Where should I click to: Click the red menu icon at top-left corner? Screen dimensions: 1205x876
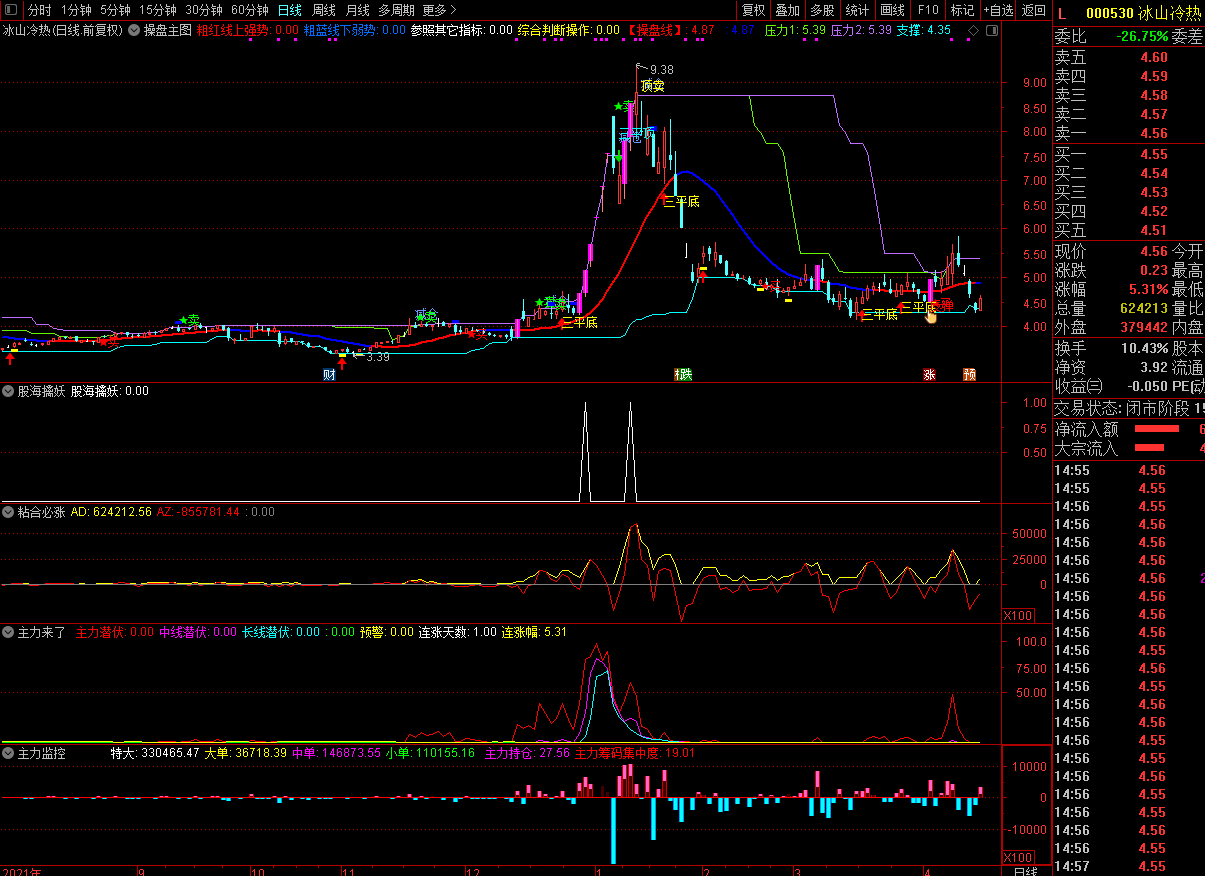11,10
